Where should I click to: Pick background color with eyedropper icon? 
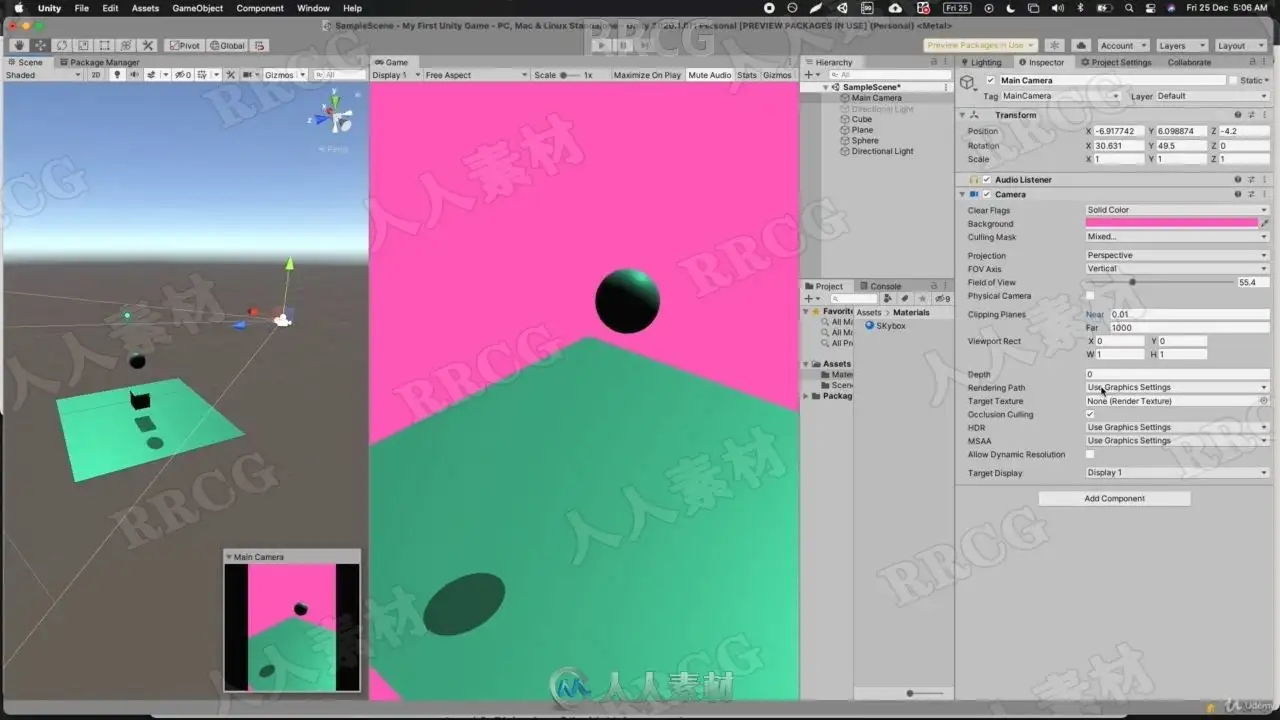[1265, 224]
